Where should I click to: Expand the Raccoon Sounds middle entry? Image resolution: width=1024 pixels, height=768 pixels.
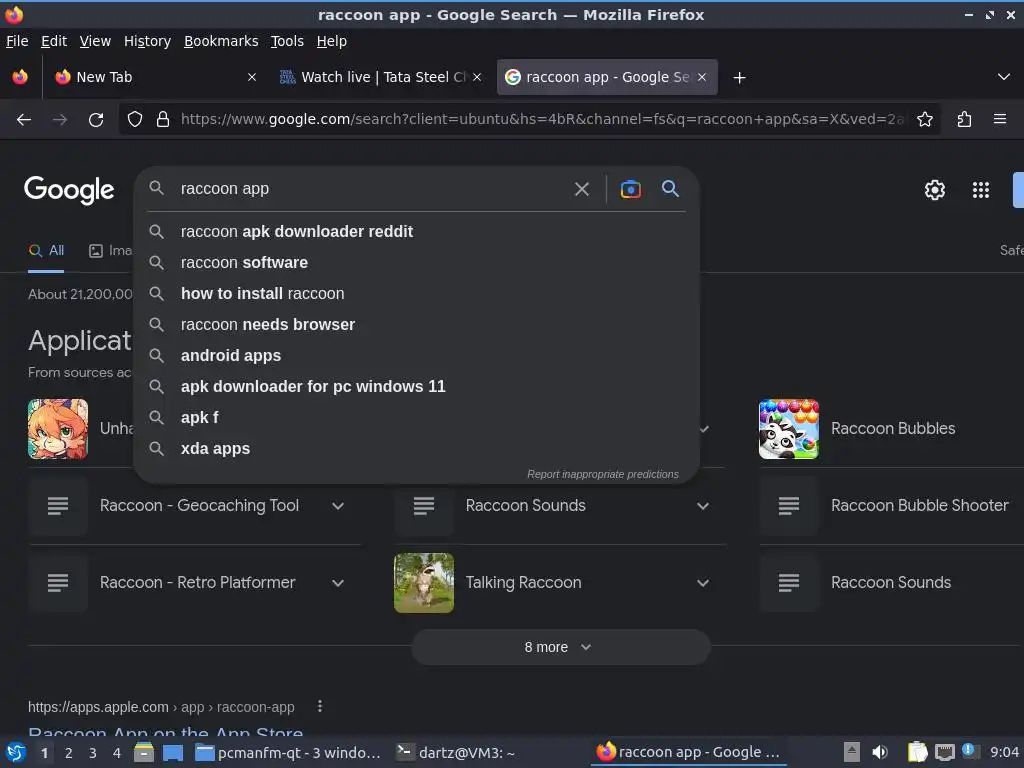tap(703, 506)
